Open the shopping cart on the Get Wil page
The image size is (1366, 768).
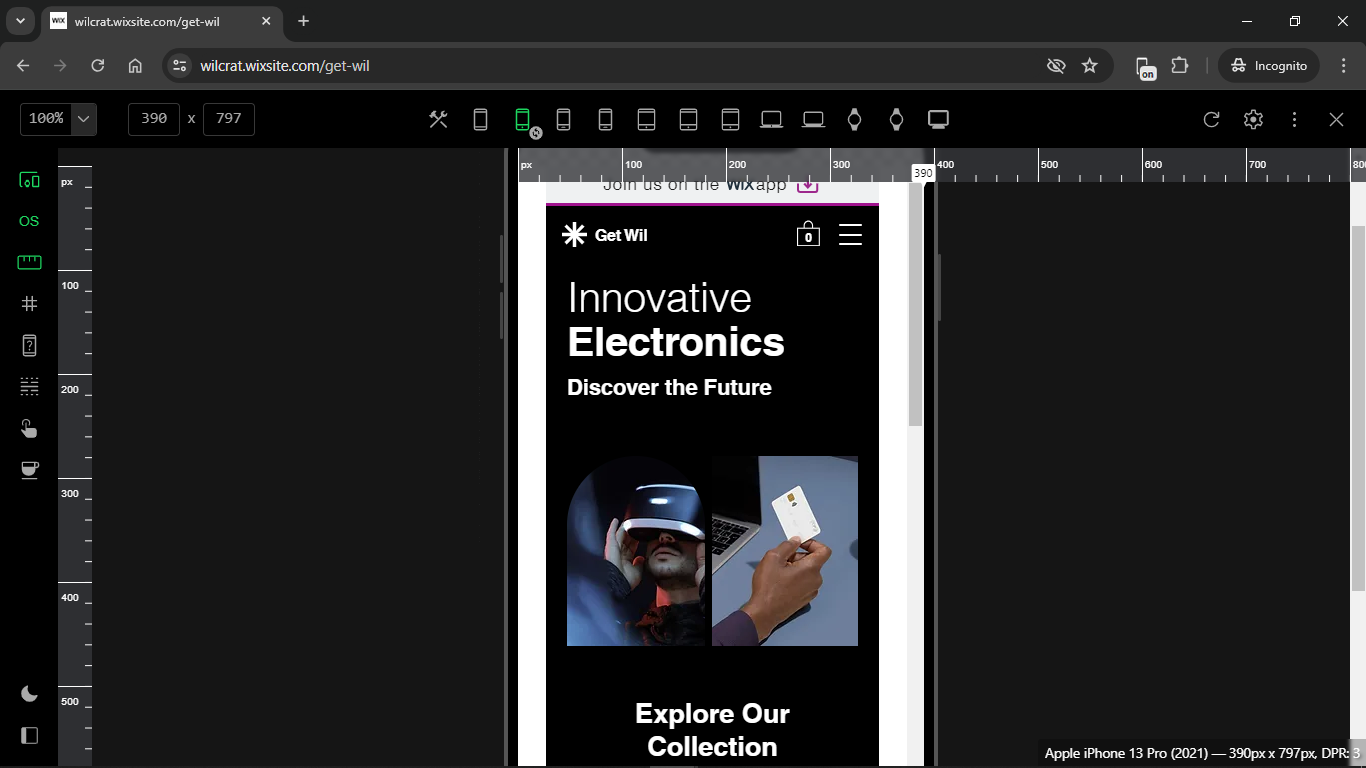pos(808,234)
